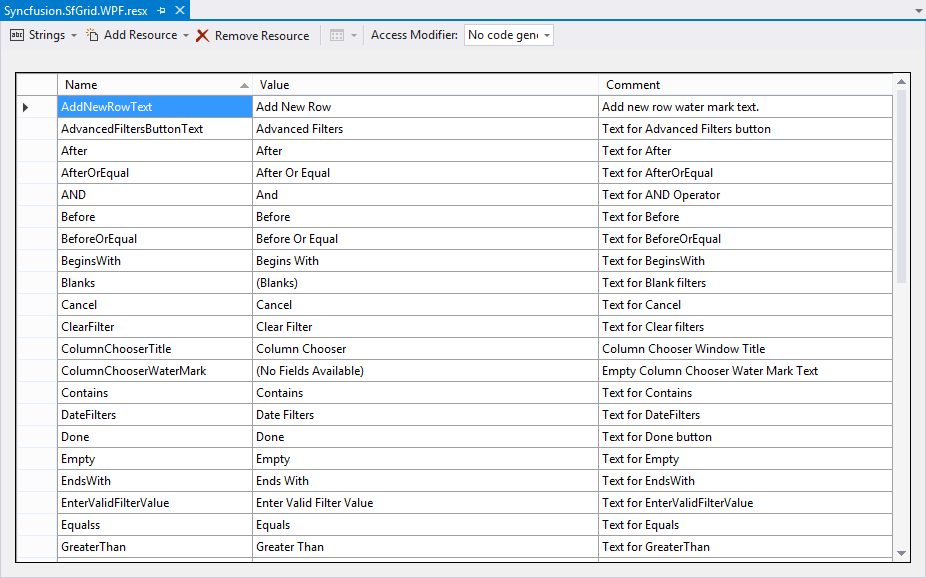Click 'Text for BeforeOrEqual' comment cell
Image resolution: width=926 pixels, height=578 pixels.
click(745, 239)
